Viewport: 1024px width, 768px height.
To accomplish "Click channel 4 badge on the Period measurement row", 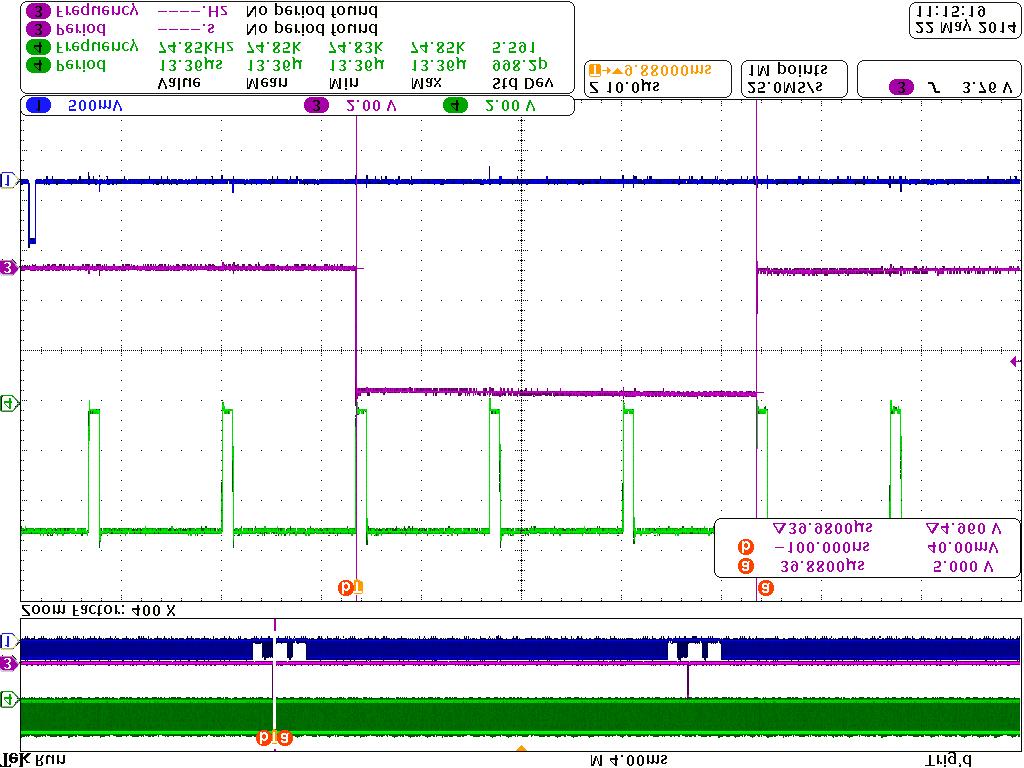I will 39,65.
